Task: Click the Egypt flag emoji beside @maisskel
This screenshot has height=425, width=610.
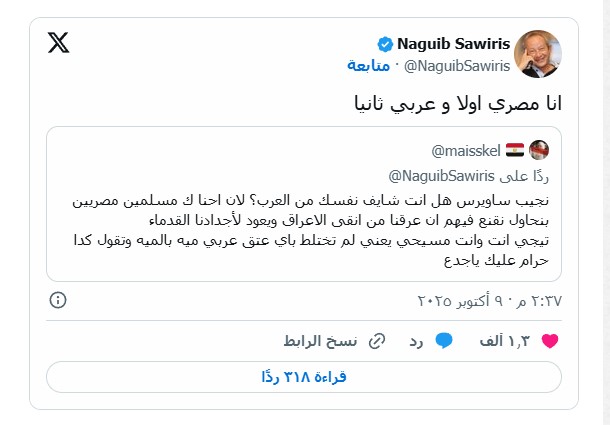Action: [514, 151]
